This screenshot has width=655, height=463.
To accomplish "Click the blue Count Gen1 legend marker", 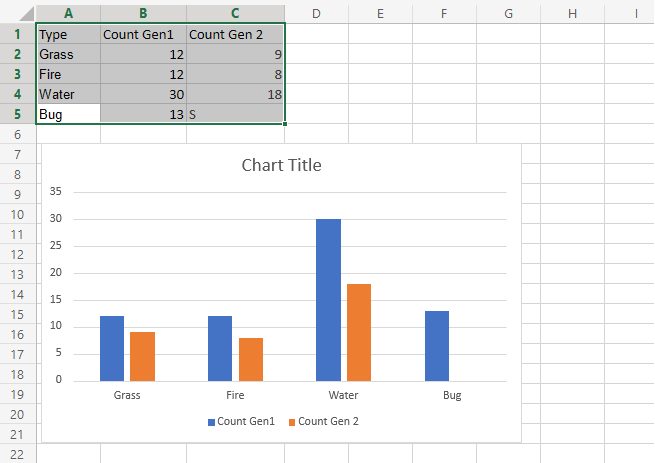I will pos(212,422).
